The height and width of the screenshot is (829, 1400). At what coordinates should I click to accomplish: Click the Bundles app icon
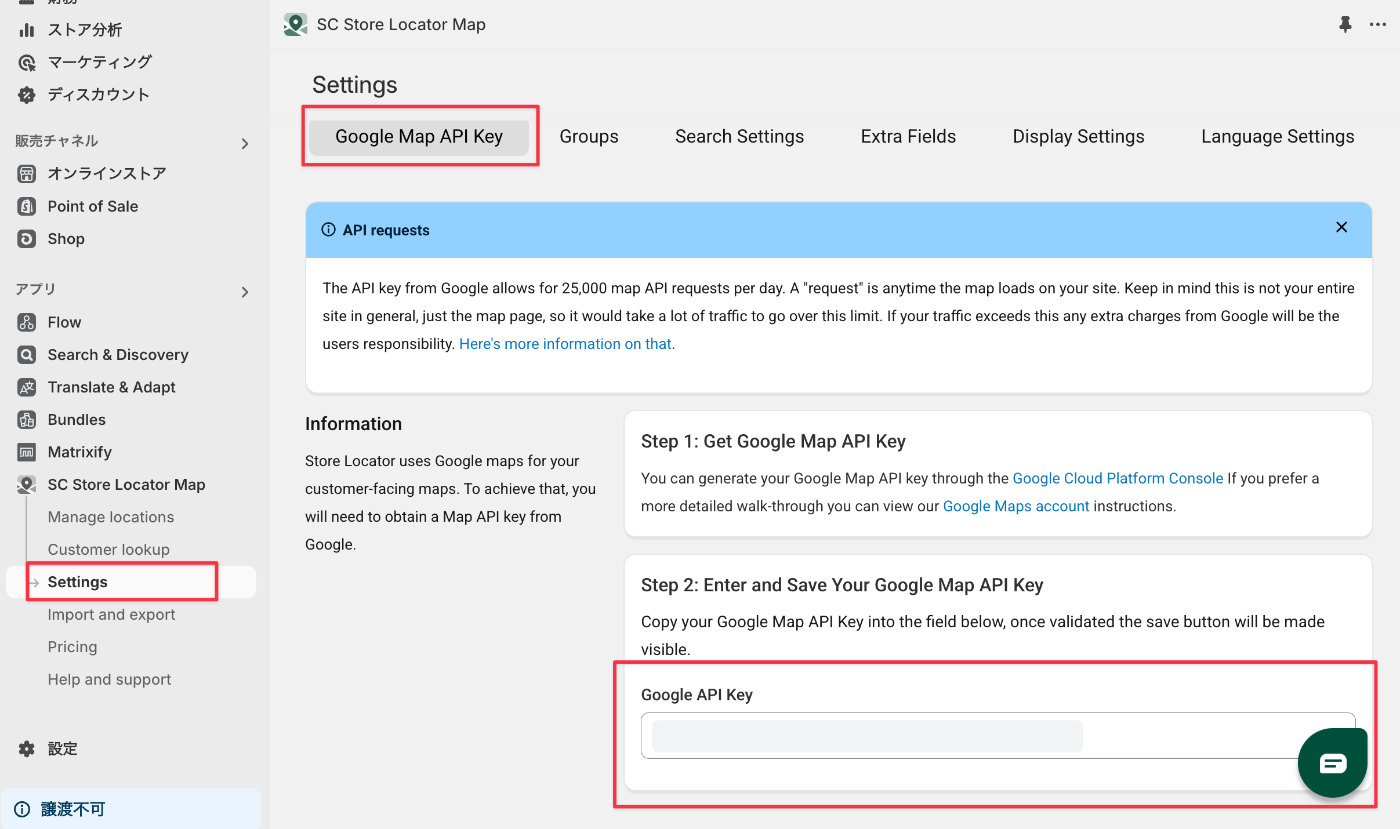pos(27,420)
